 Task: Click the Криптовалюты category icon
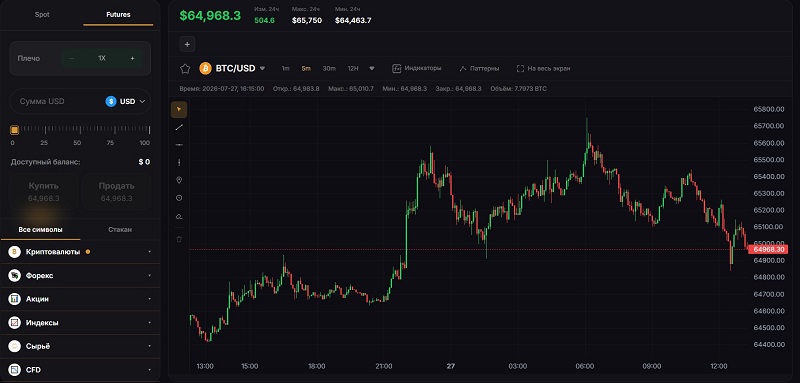14,251
